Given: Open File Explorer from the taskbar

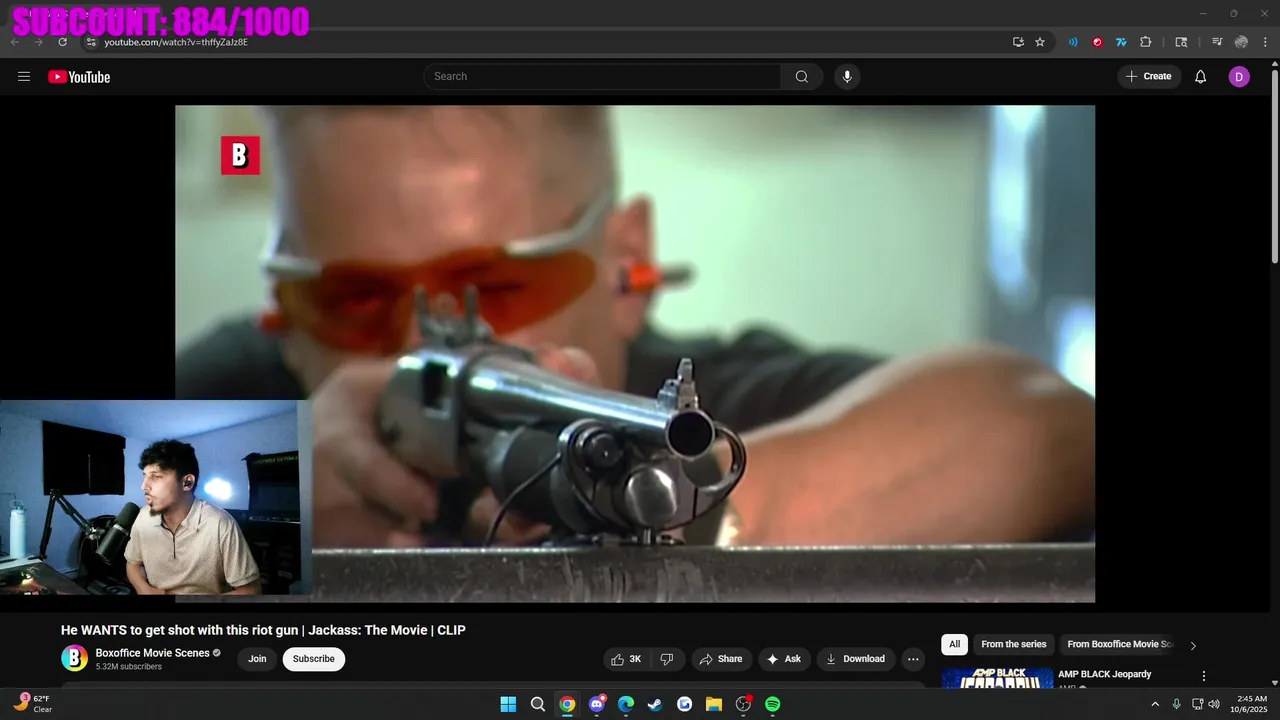Looking at the screenshot, I should [x=714, y=704].
